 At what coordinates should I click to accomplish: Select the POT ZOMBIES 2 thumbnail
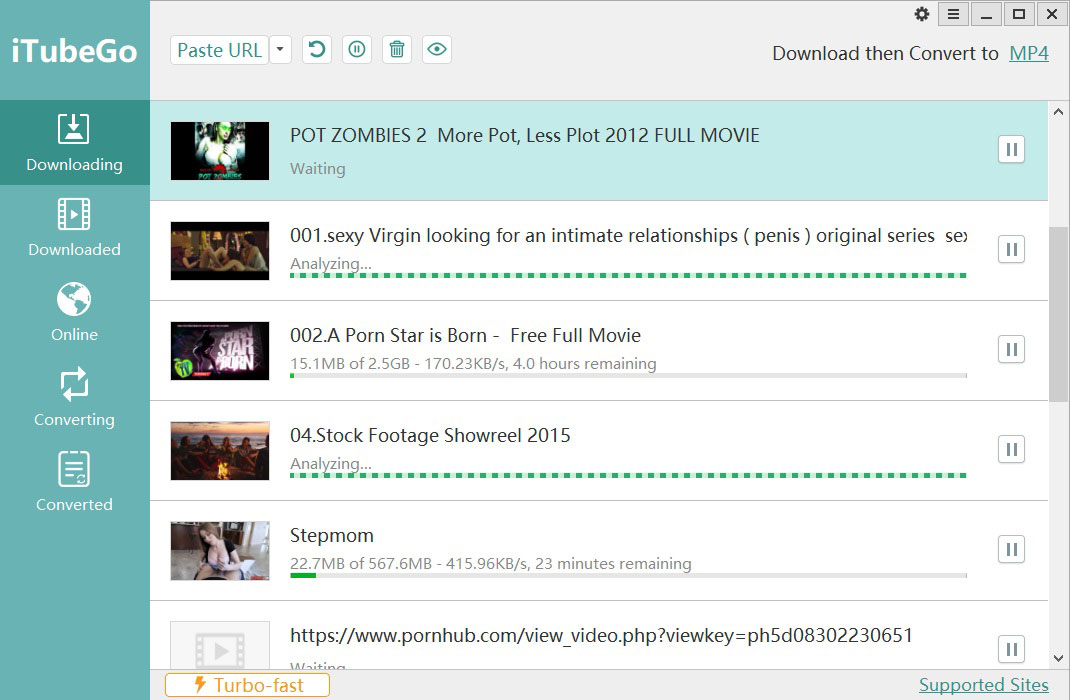(x=220, y=151)
